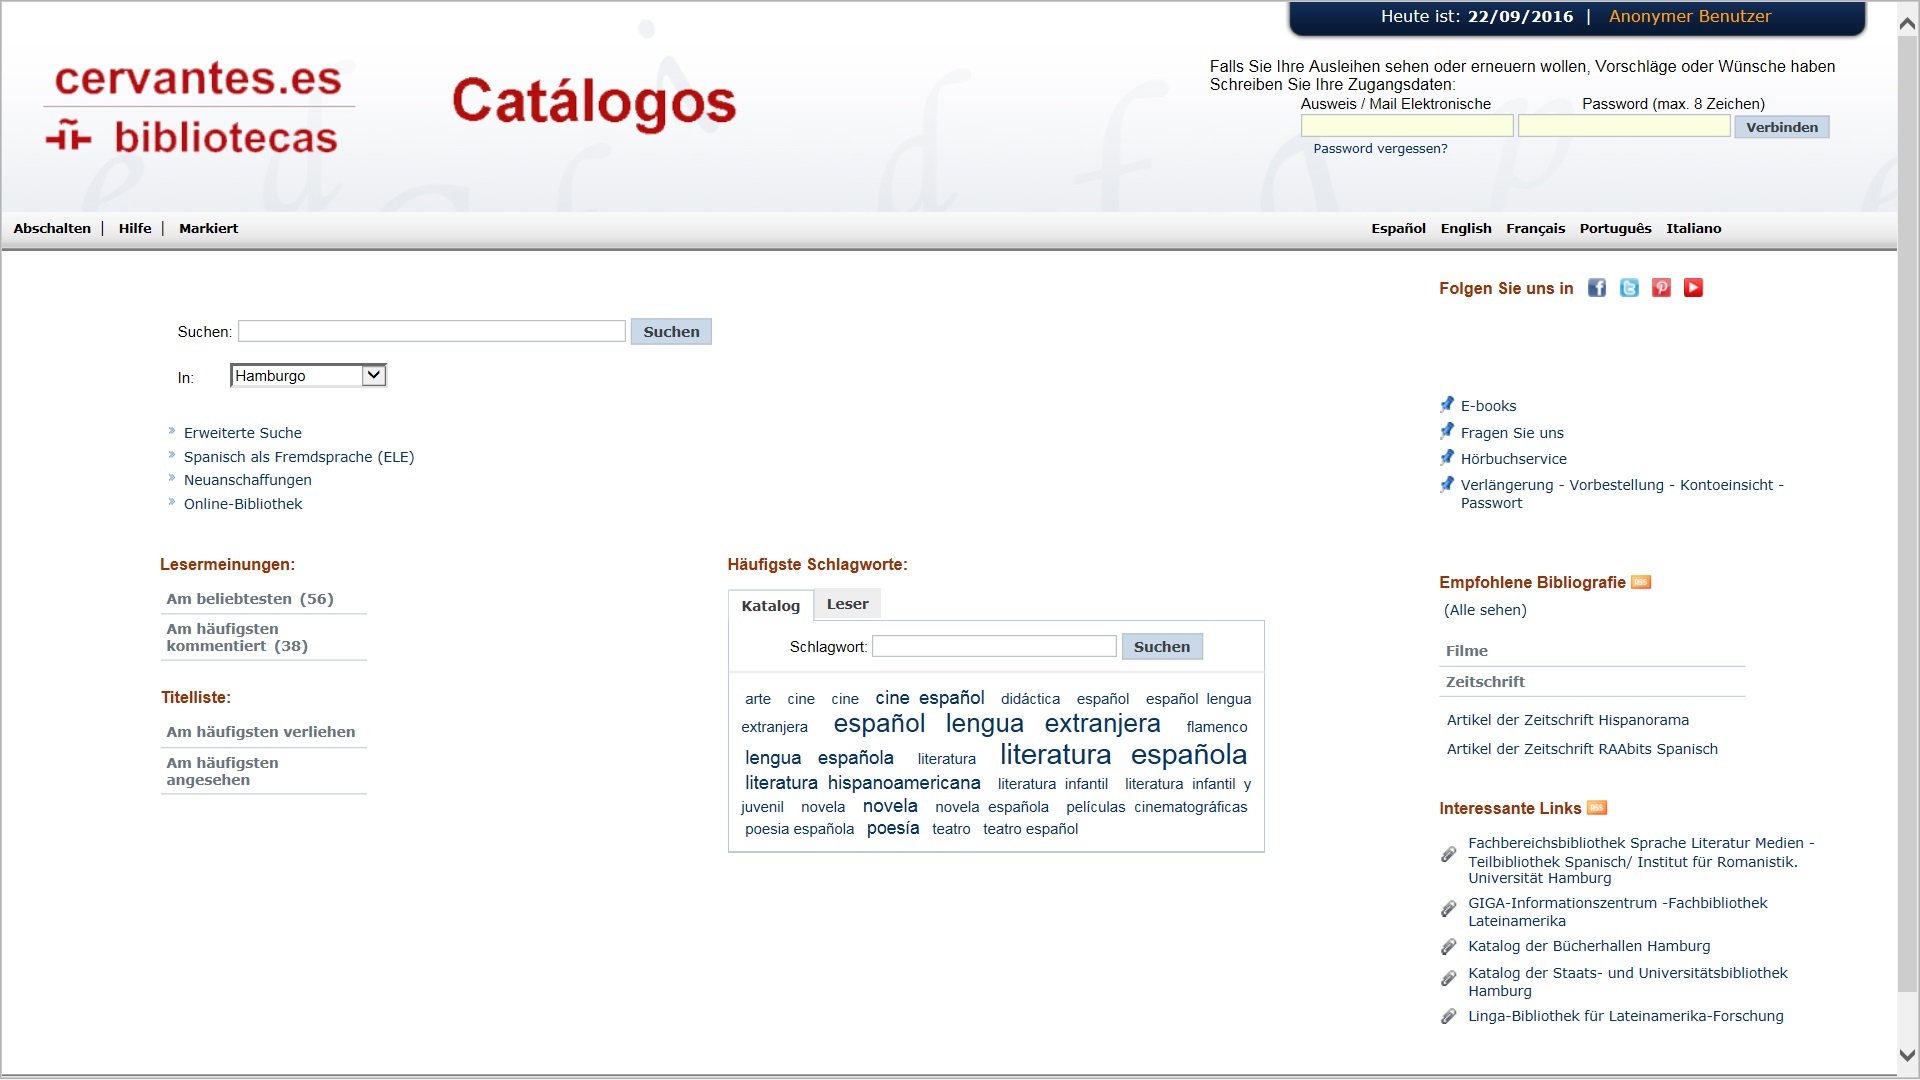The width and height of the screenshot is (1920, 1080).
Task: Switch language to Português
Action: pos(1615,229)
